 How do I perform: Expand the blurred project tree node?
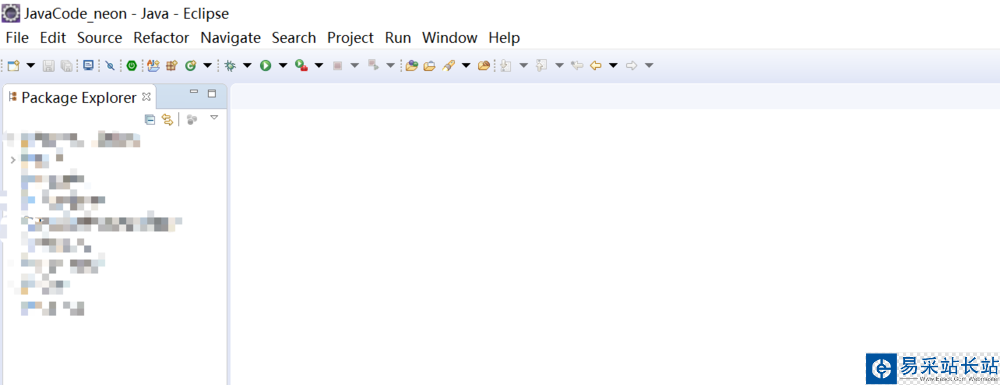tap(13, 159)
